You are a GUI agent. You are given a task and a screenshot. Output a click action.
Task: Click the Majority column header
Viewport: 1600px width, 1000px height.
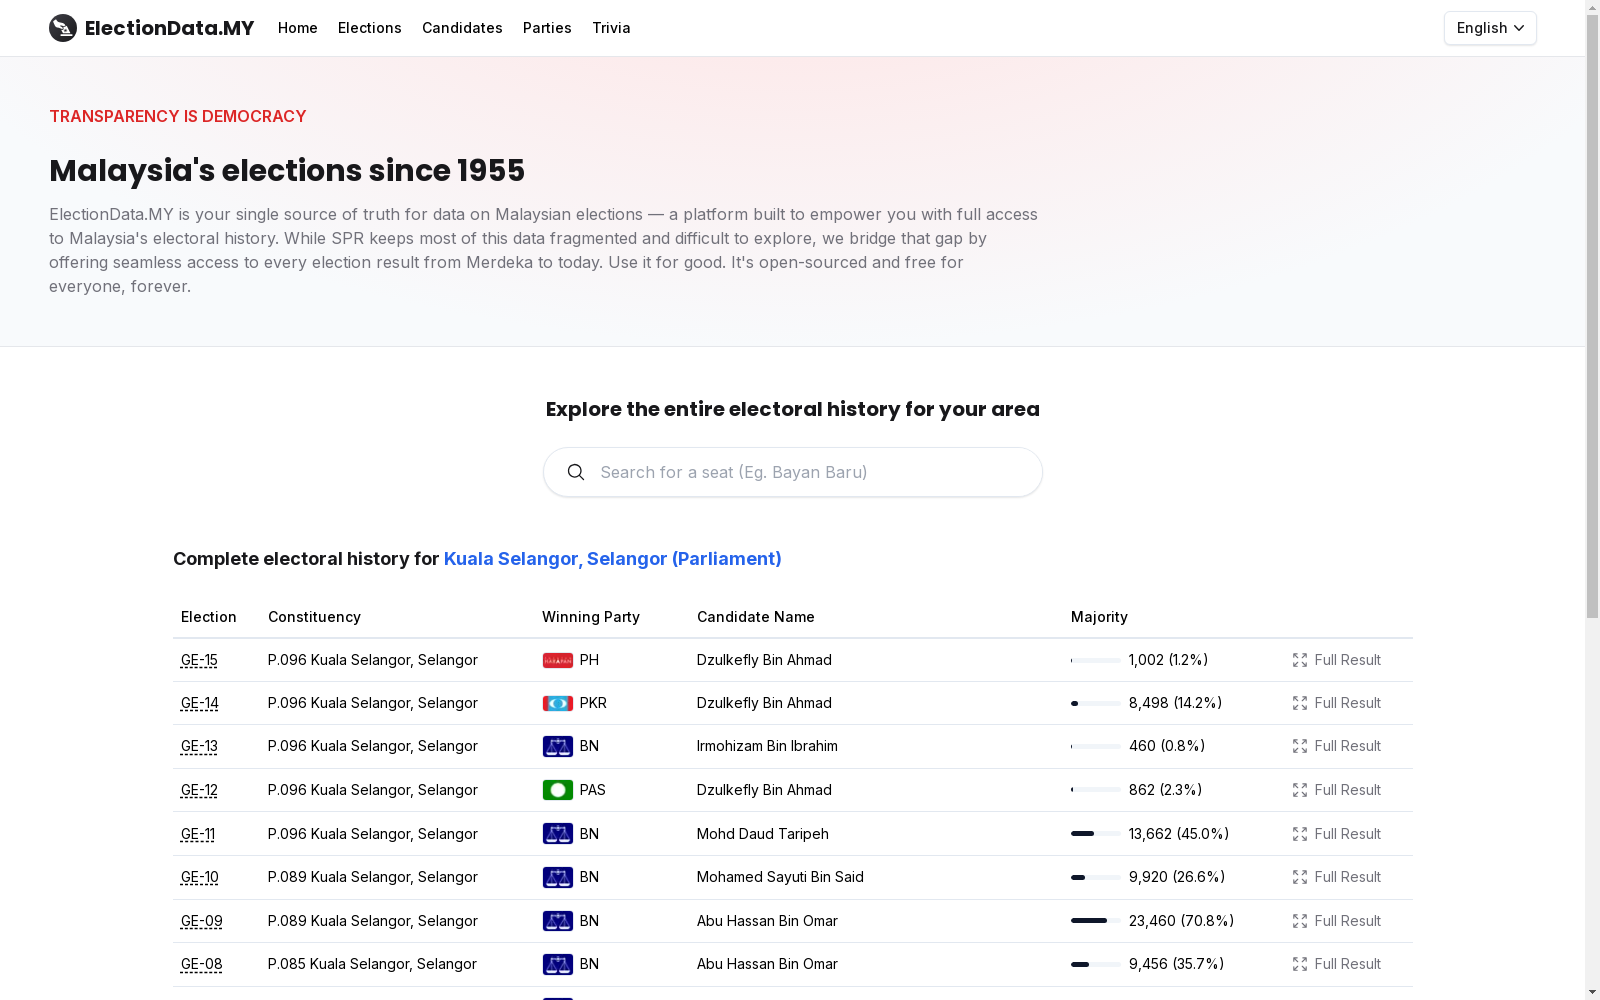[1099, 617]
